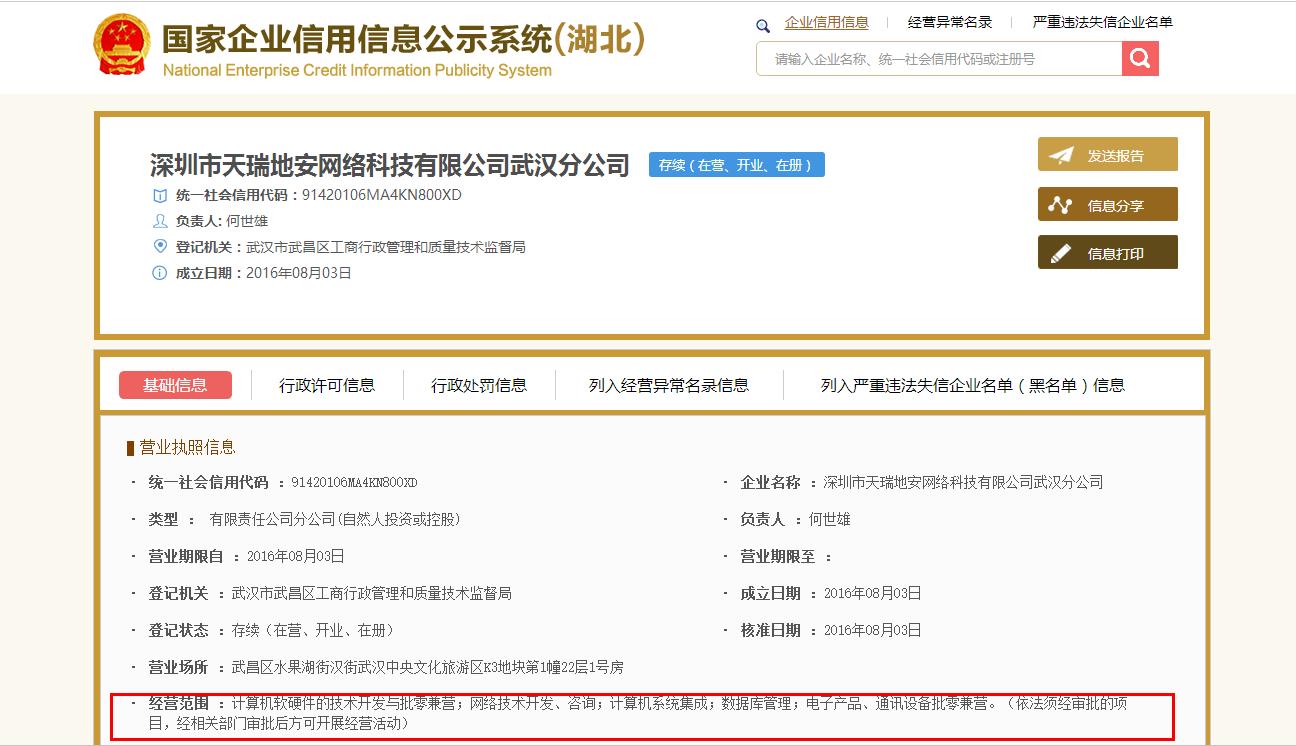Click the 企业名称 value in license info
This screenshot has height=746, width=1296.
click(x=963, y=483)
